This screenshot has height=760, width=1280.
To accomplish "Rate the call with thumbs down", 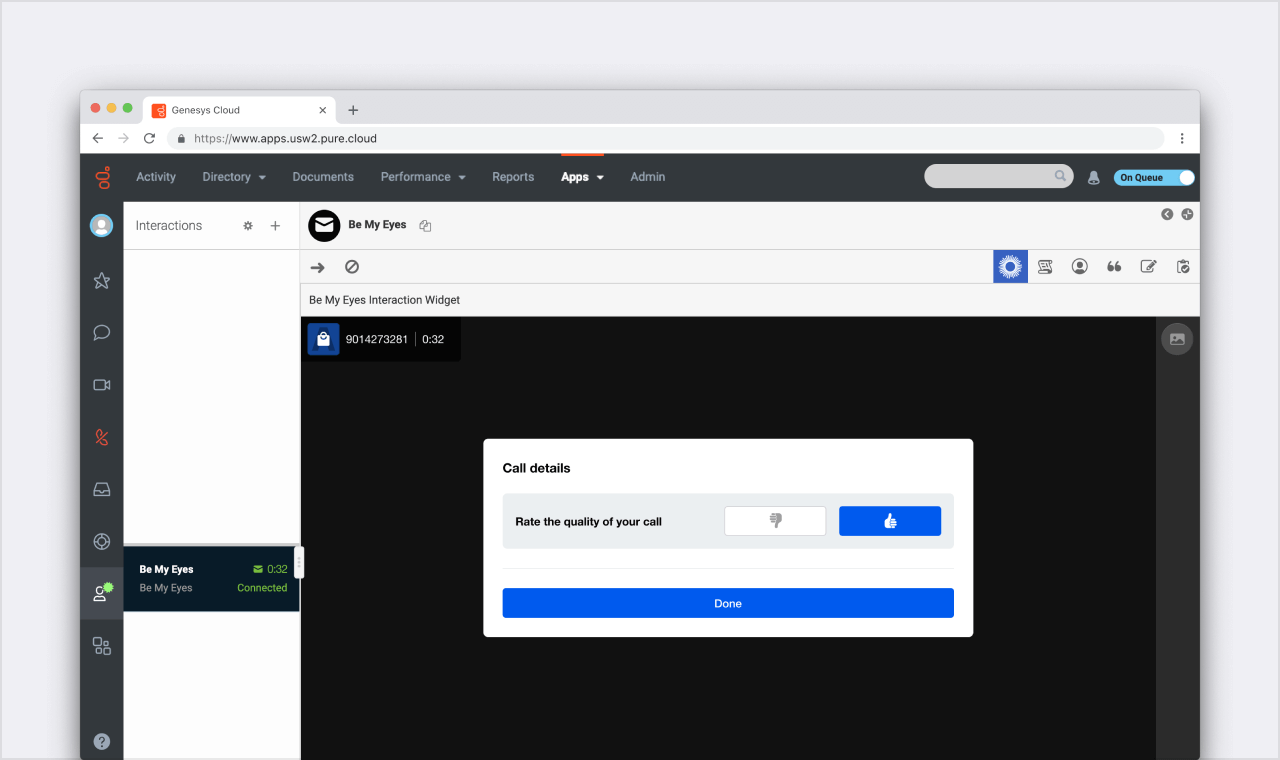I will (x=775, y=521).
